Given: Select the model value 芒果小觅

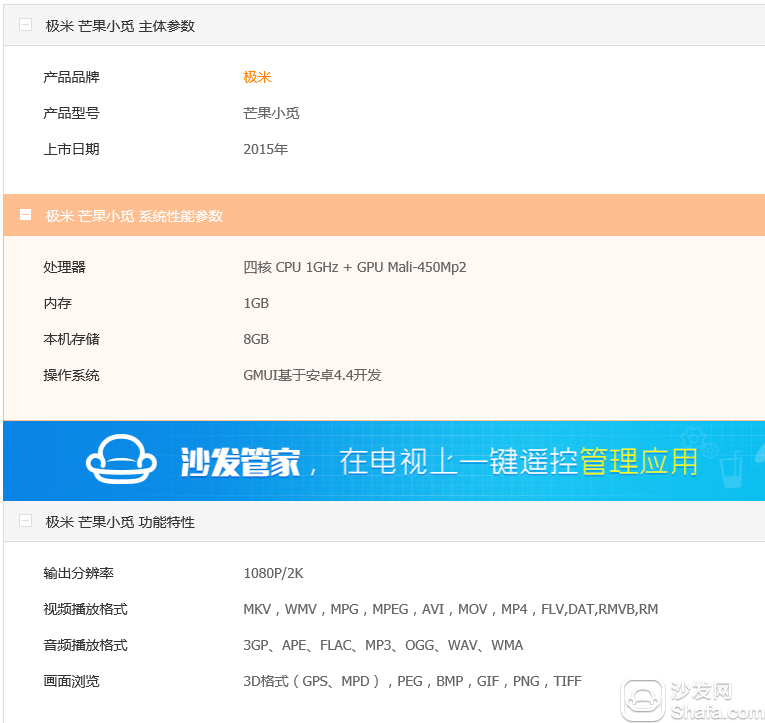Looking at the screenshot, I should click(x=271, y=113).
